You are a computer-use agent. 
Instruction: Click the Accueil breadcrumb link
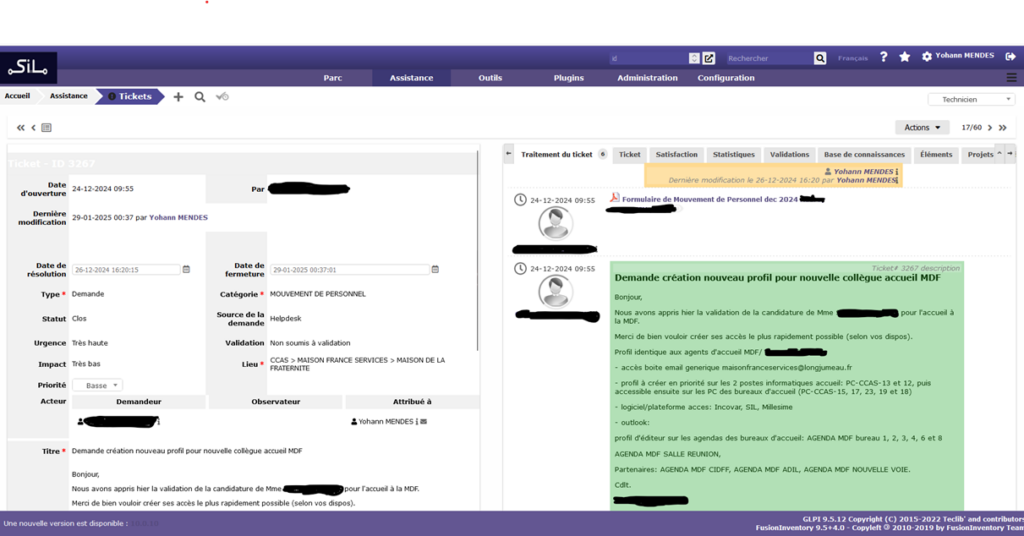point(17,96)
